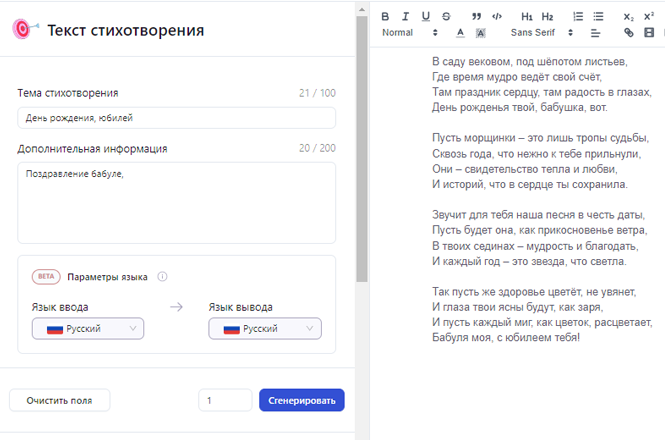This screenshot has height=440, width=665.
Task: Toggle strikethrough formatting
Action: point(446,17)
